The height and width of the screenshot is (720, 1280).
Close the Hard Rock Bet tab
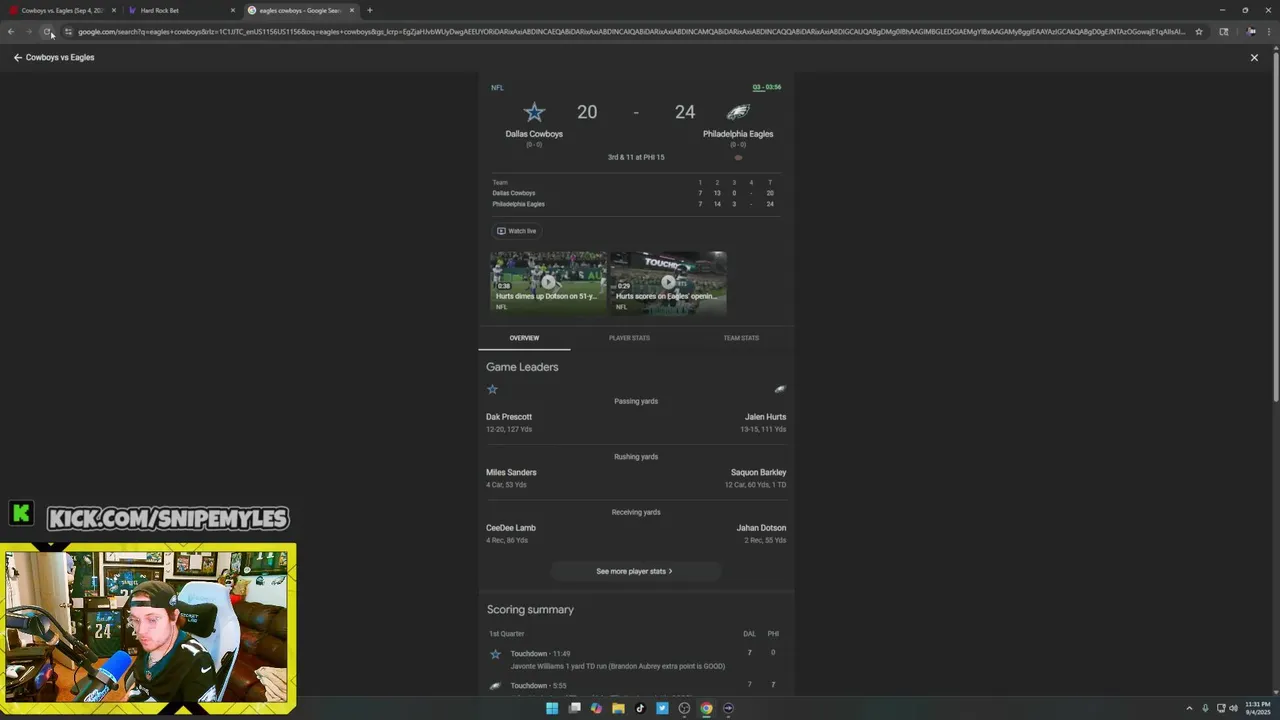coord(233,10)
